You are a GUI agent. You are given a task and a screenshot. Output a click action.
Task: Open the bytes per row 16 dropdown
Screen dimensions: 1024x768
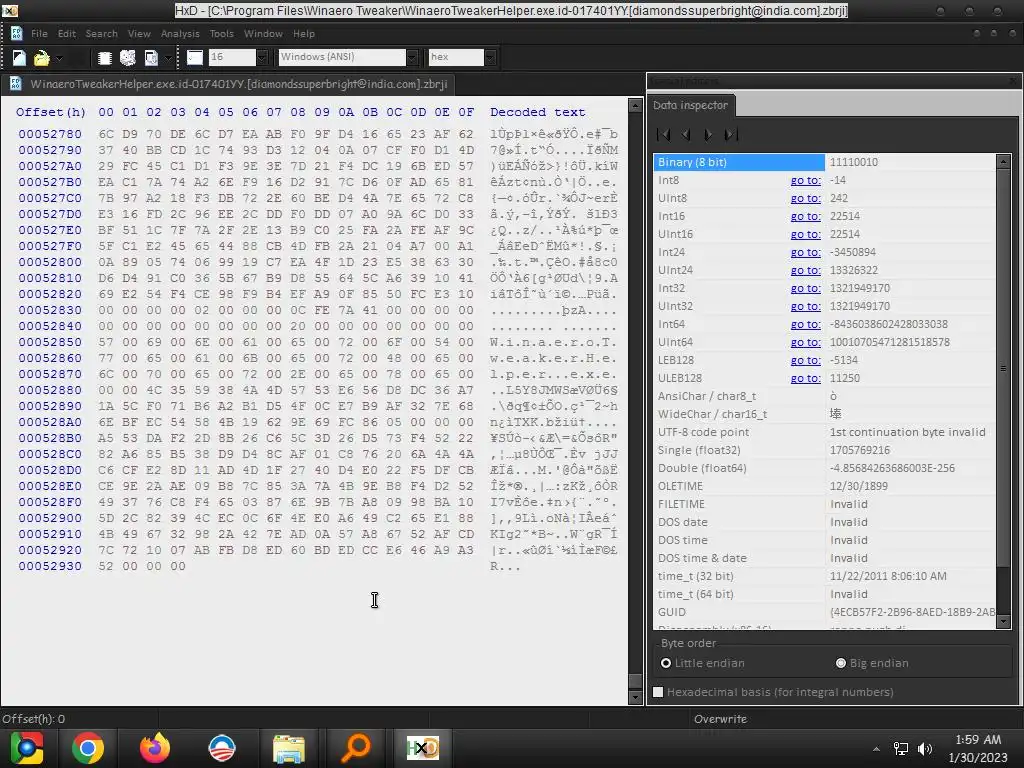pyautogui.click(x=262, y=57)
